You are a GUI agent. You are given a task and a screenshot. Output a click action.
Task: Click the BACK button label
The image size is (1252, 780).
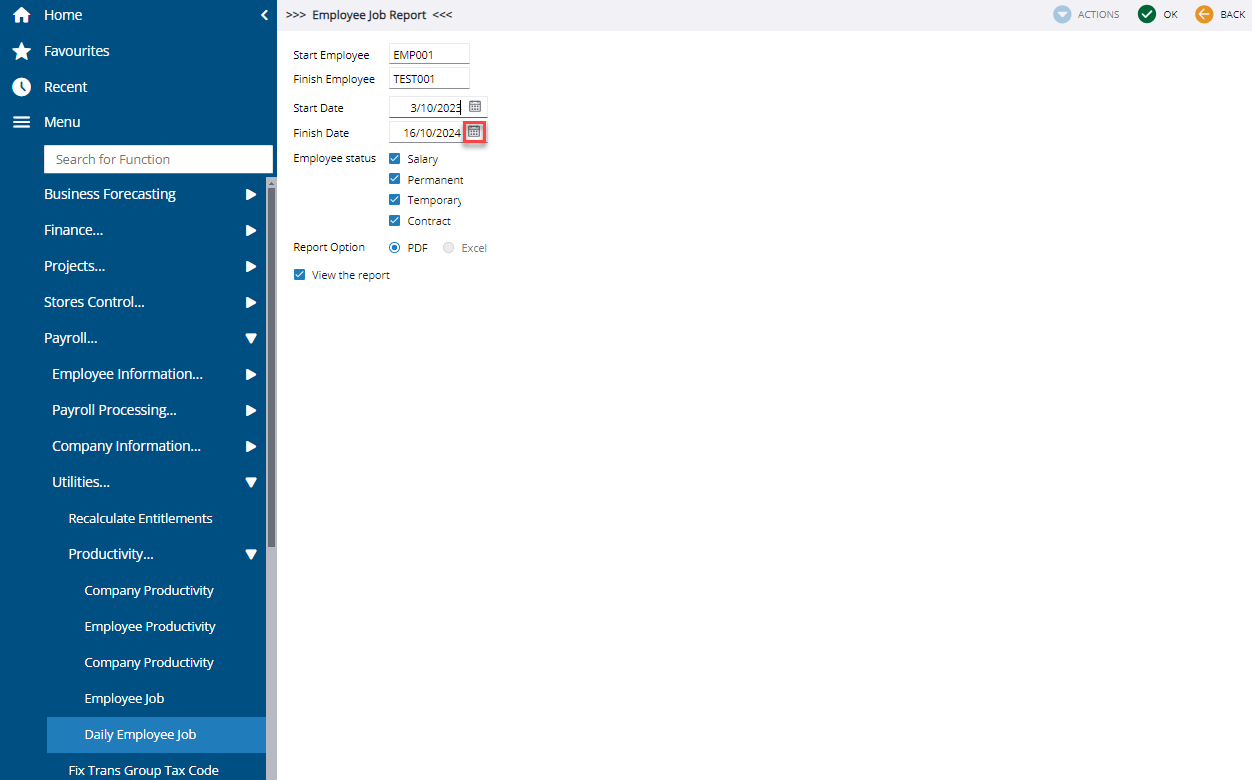(x=1232, y=15)
